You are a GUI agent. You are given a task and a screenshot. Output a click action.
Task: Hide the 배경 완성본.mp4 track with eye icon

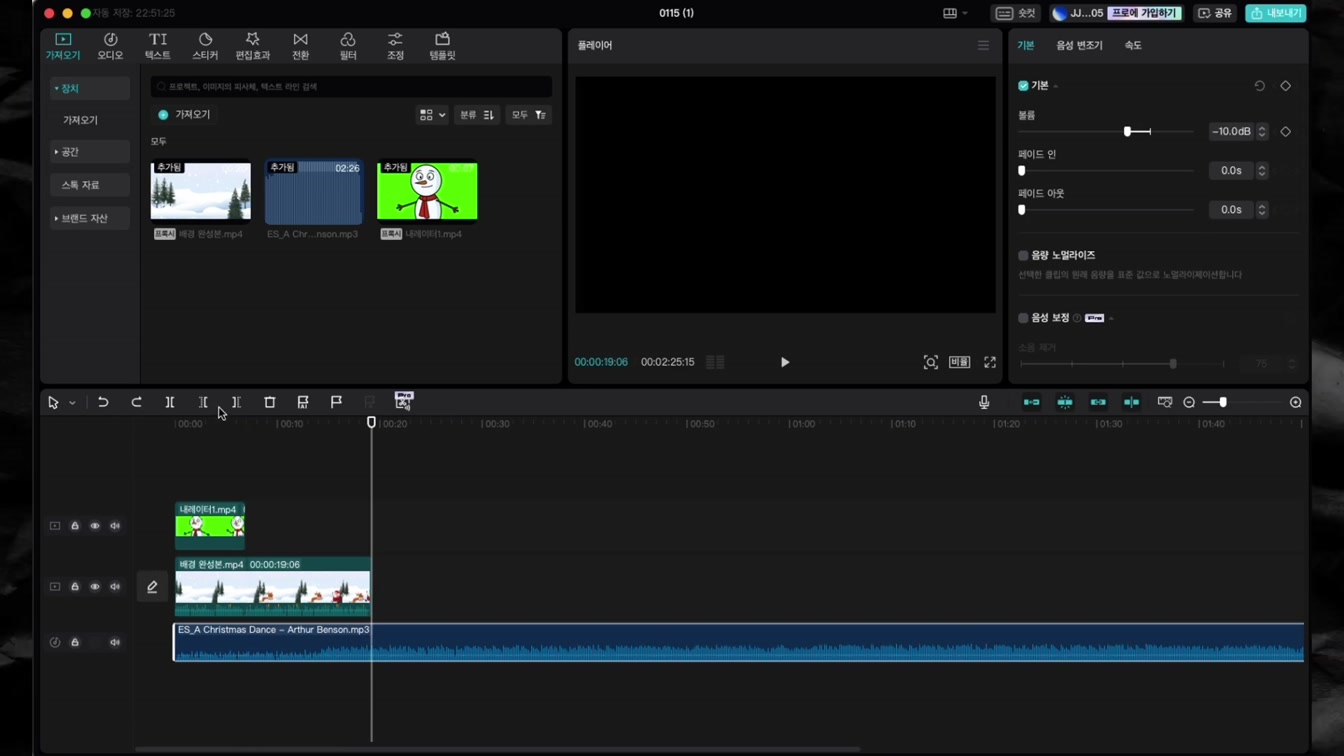pyautogui.click(x=95, y=587)
